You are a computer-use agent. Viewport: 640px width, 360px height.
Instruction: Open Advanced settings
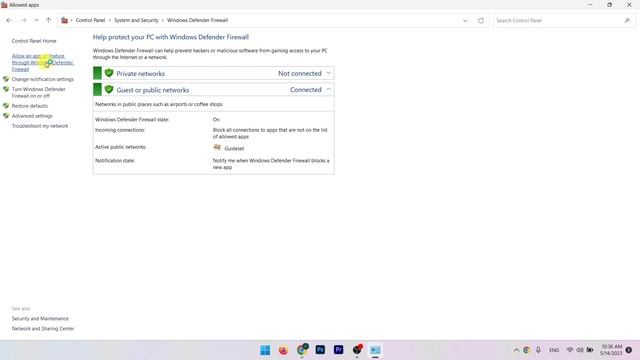(x=32, y=116)
